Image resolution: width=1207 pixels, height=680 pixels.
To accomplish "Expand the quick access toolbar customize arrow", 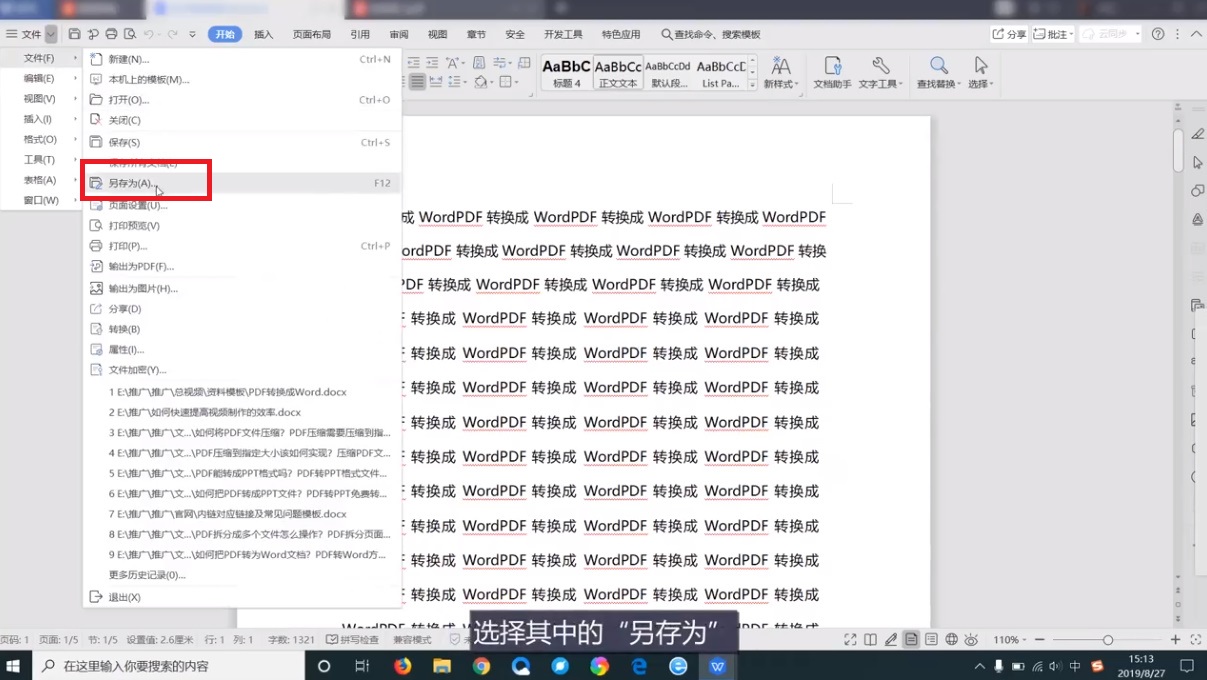I will 193,34.
